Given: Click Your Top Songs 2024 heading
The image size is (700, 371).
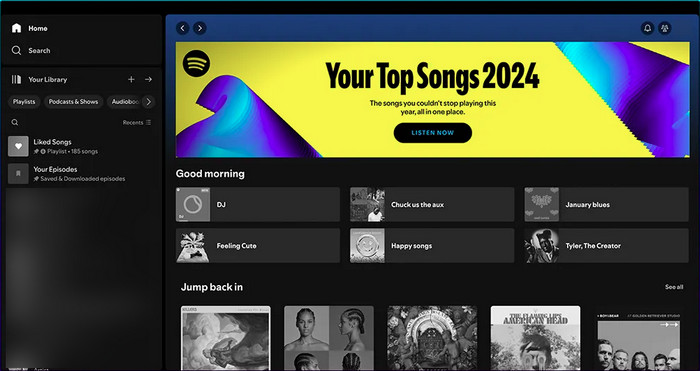Looking at the screenshot, I should [x=432, y=77].
